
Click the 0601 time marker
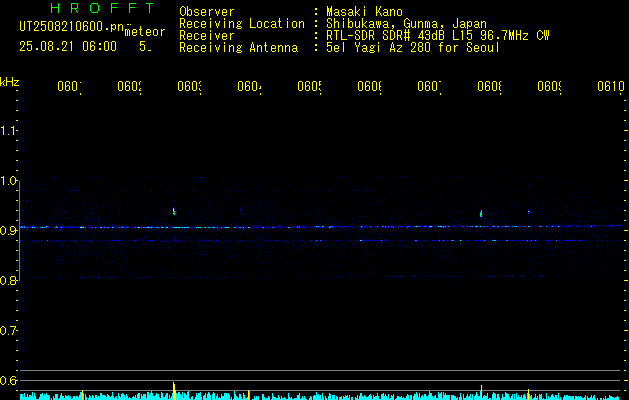[69, 86]
